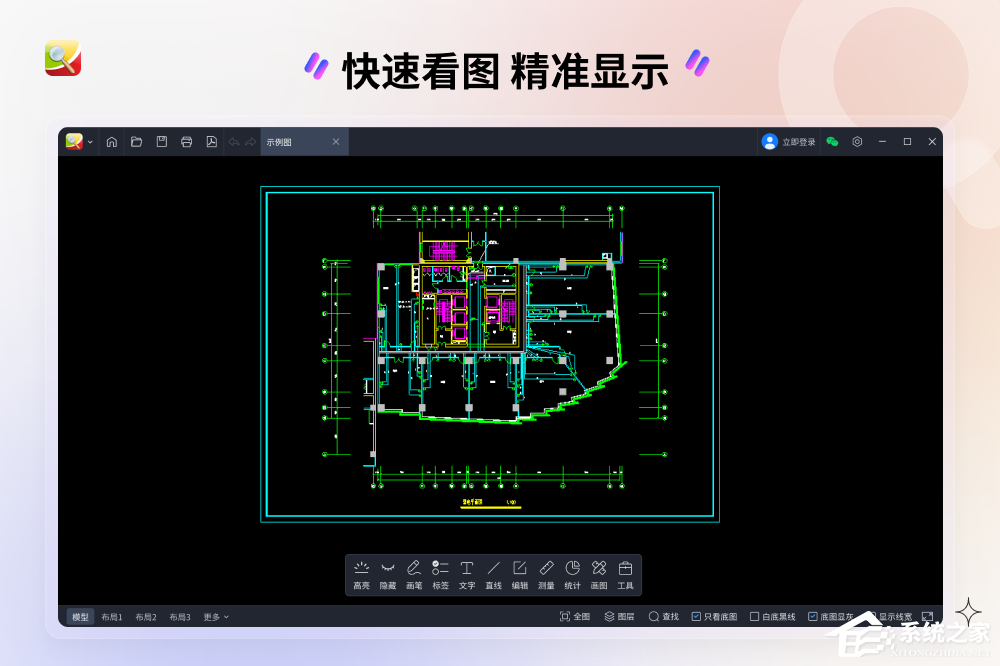Open the 画图 drawing tool
This screenshot has width=1000, height=666.
pyautogui.click(x=599, y=575)
